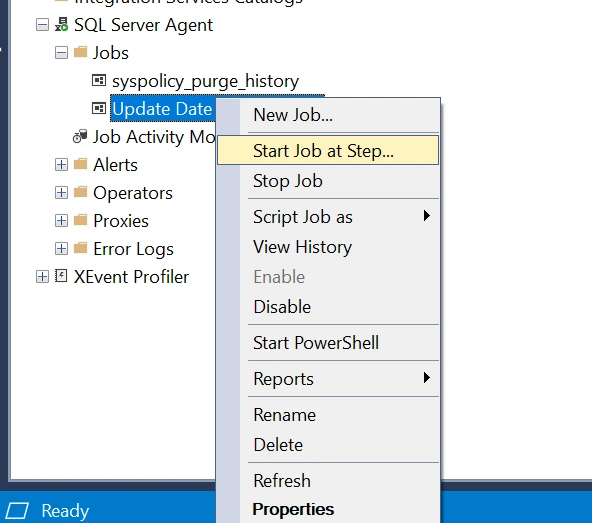Select the Job Activity Monitor label
Screen dimensions: 592x523
154,137
